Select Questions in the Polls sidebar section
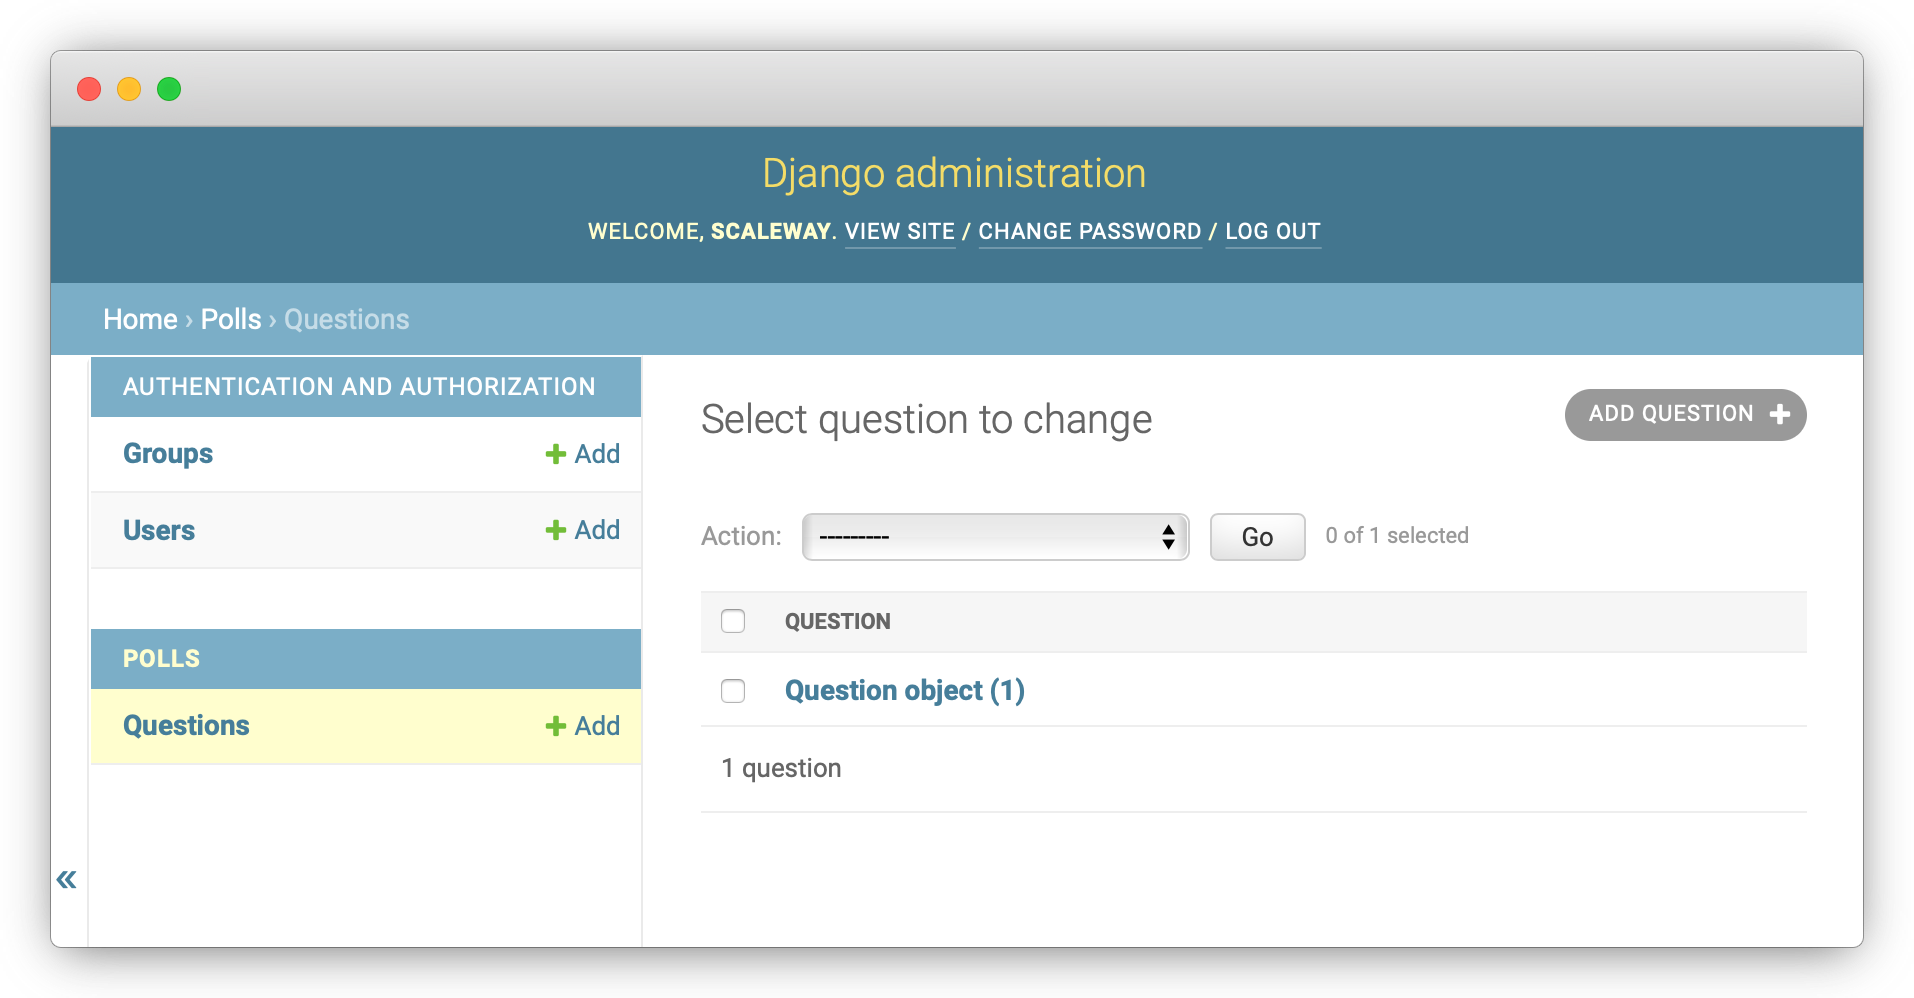Screen dimensions: 1914x998 point(186,726)
